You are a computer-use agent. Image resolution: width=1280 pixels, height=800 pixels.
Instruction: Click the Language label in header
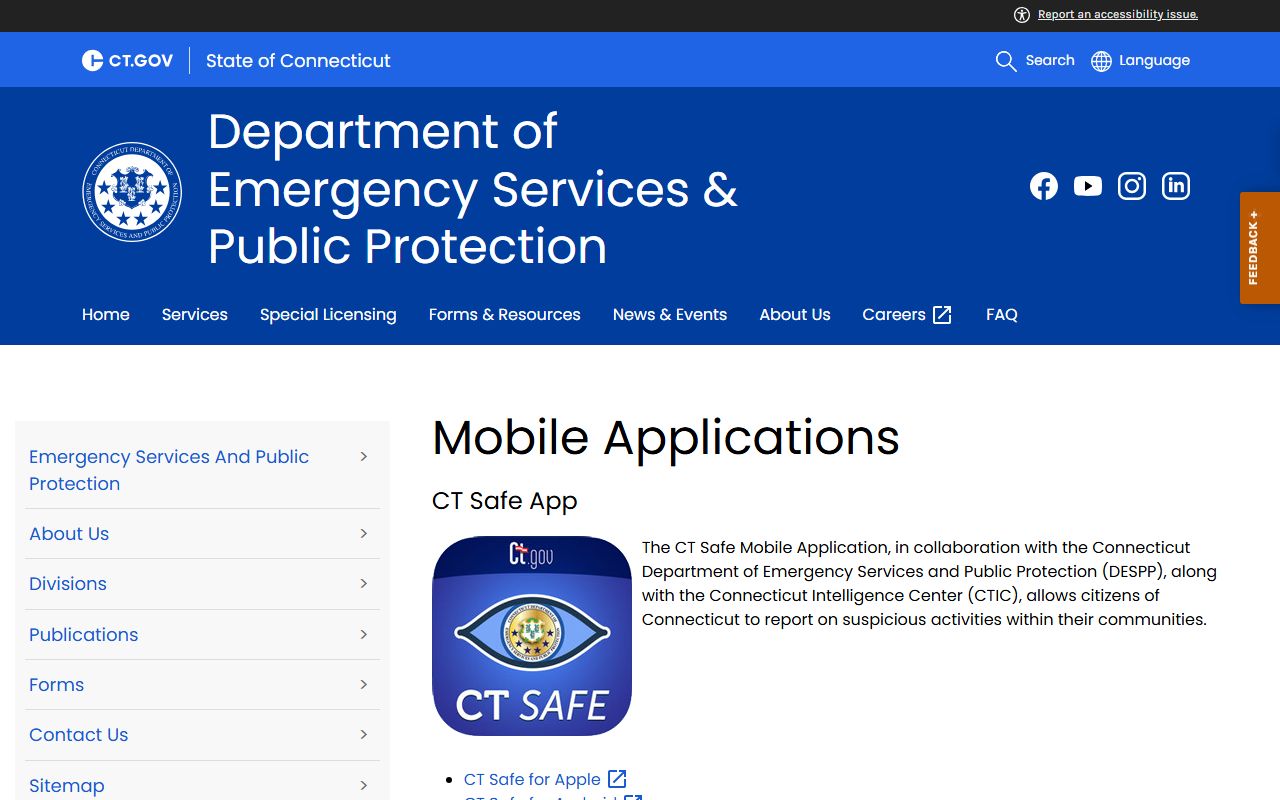point(1154,61)
